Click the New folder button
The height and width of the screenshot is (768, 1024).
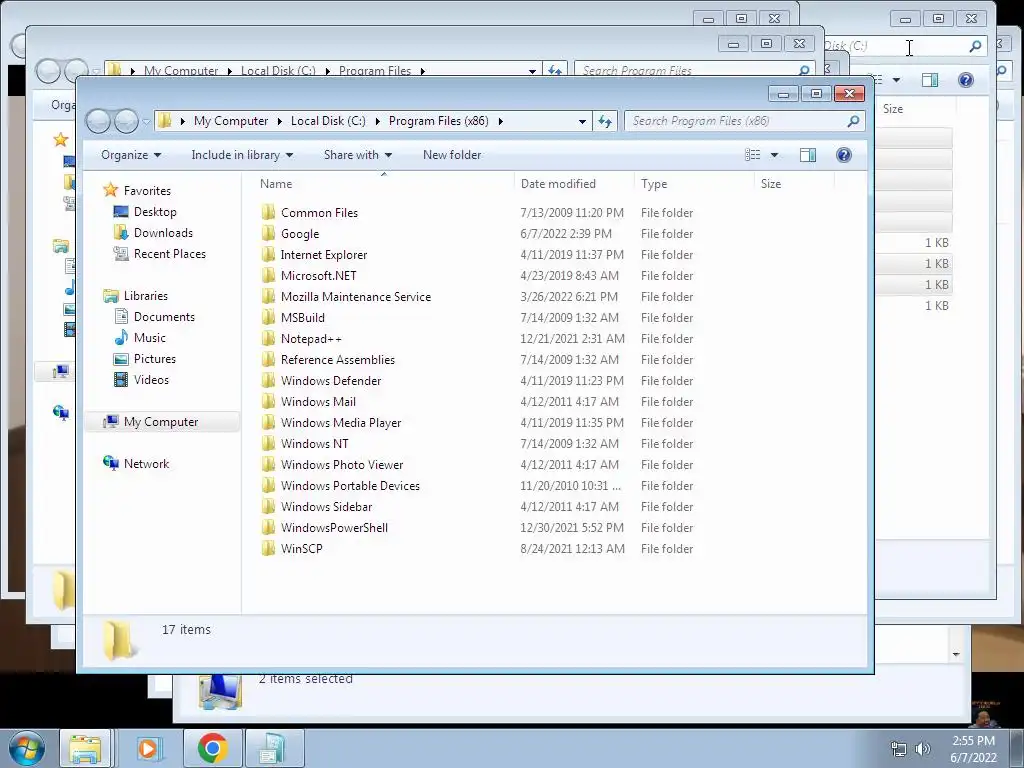tap(452, 155)
